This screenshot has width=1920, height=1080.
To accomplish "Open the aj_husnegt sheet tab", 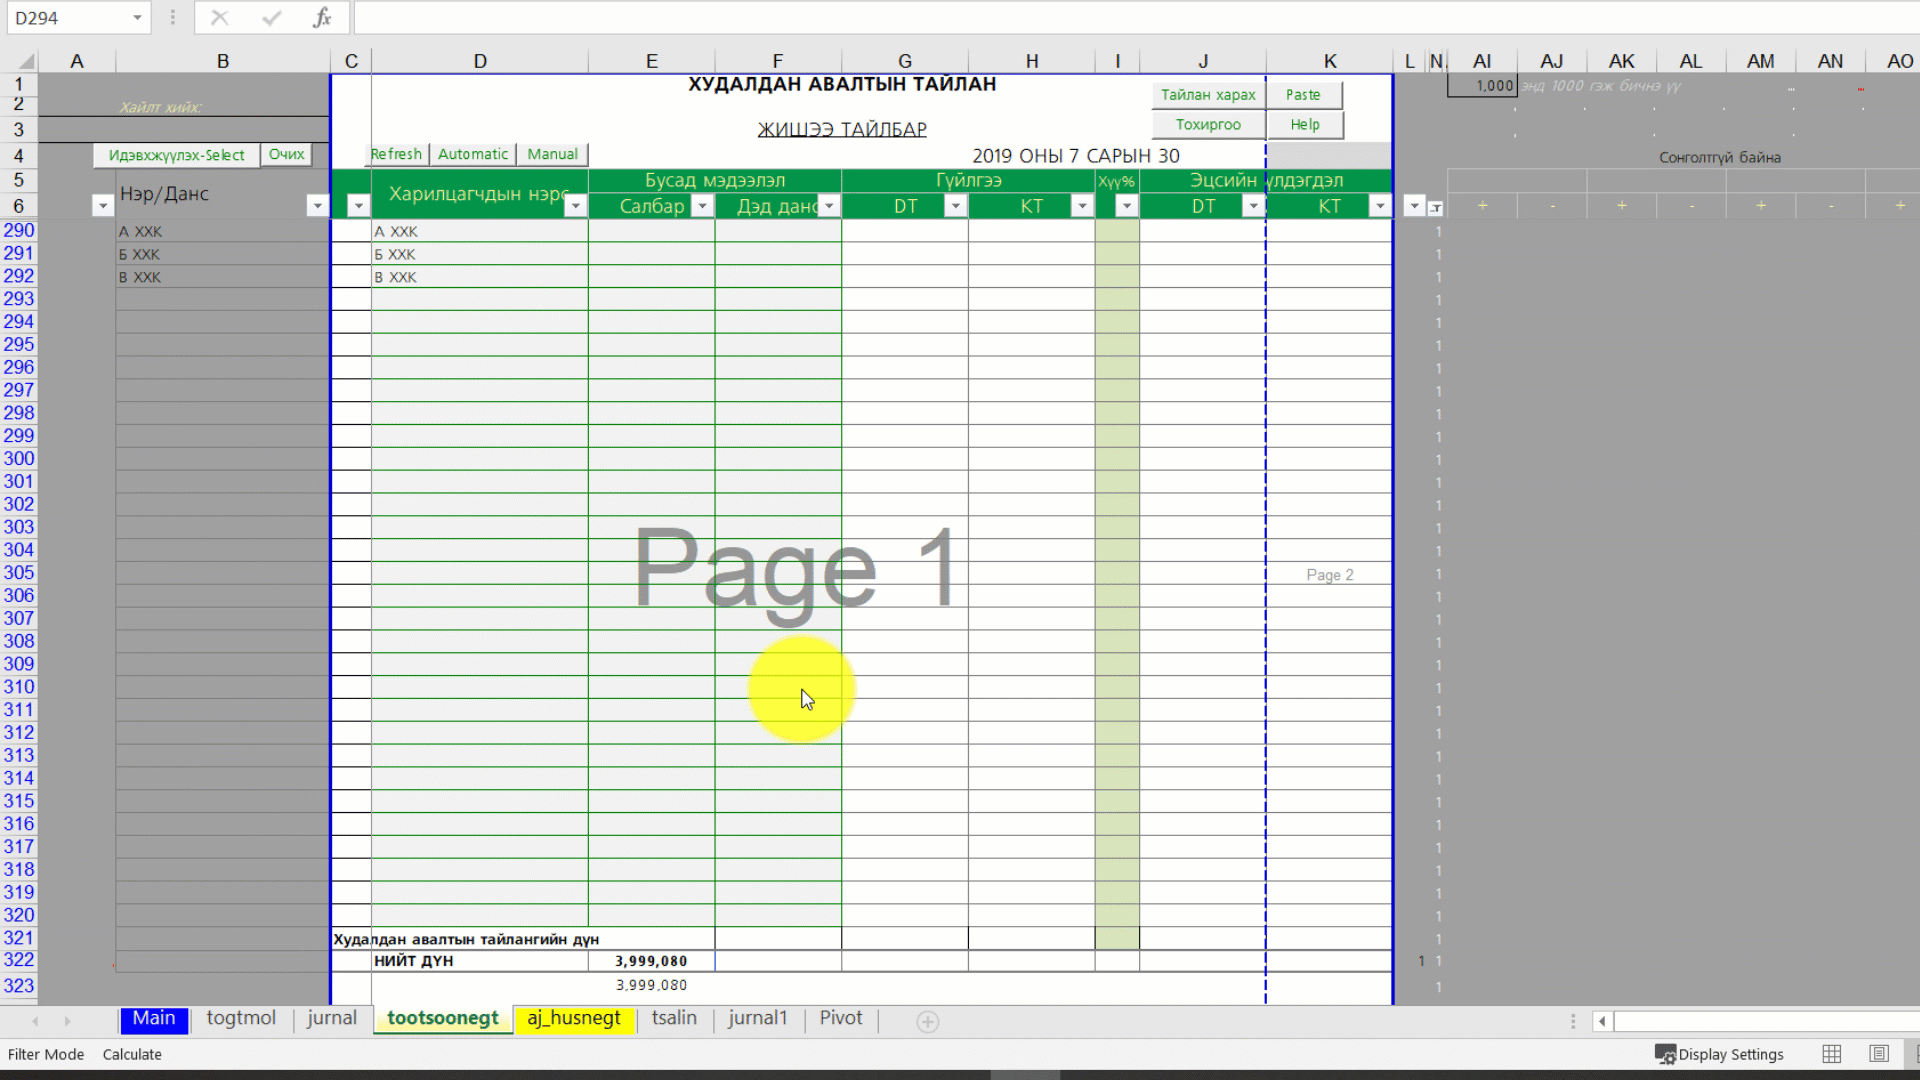I will tap(573, 1018).
